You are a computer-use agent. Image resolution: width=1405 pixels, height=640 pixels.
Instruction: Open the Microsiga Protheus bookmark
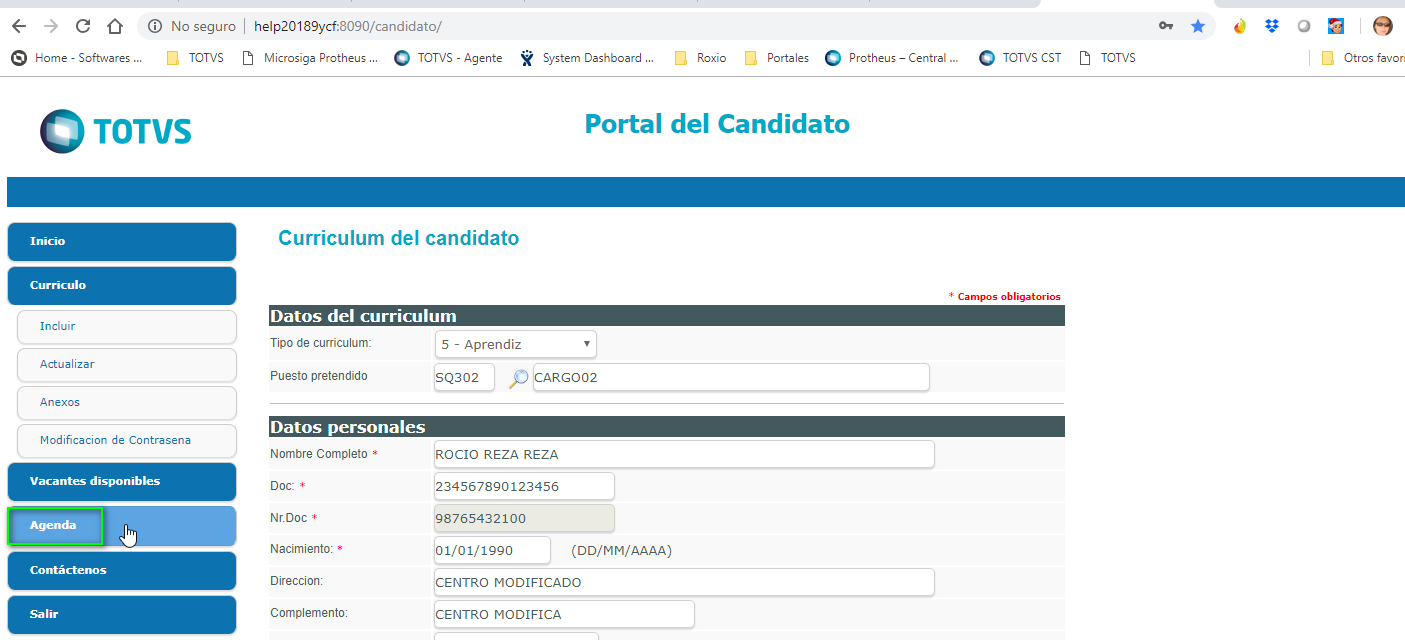[310, 58]
